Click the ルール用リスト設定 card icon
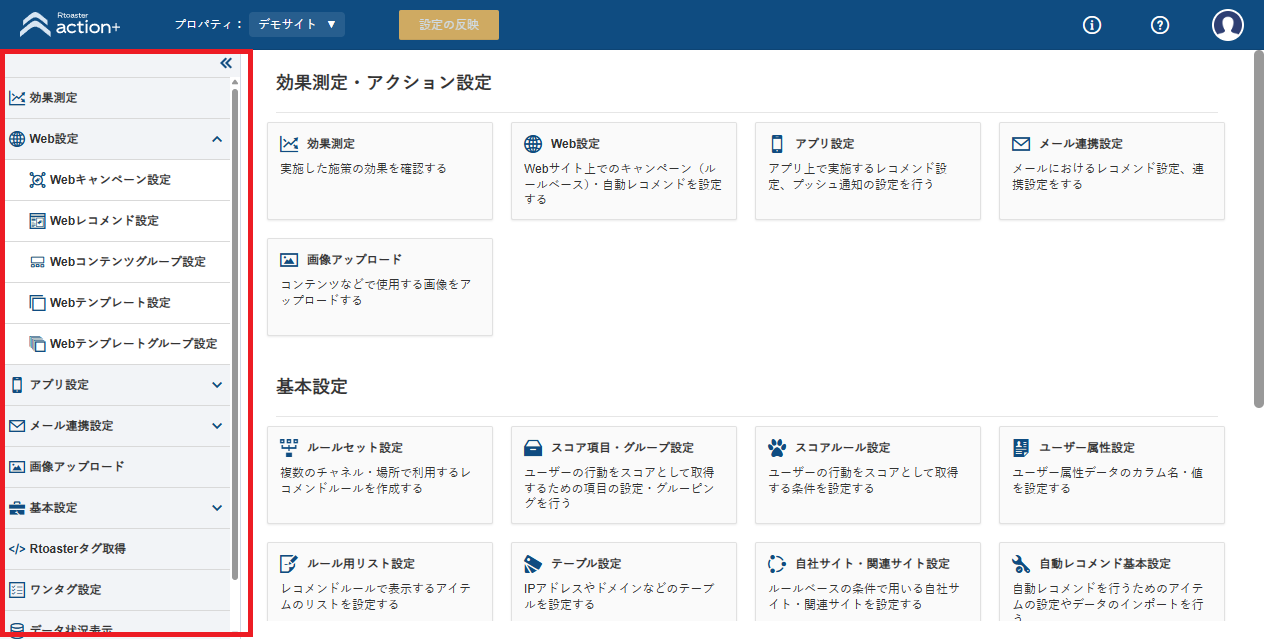This screenshot has height=639, width=1264. 290,564
